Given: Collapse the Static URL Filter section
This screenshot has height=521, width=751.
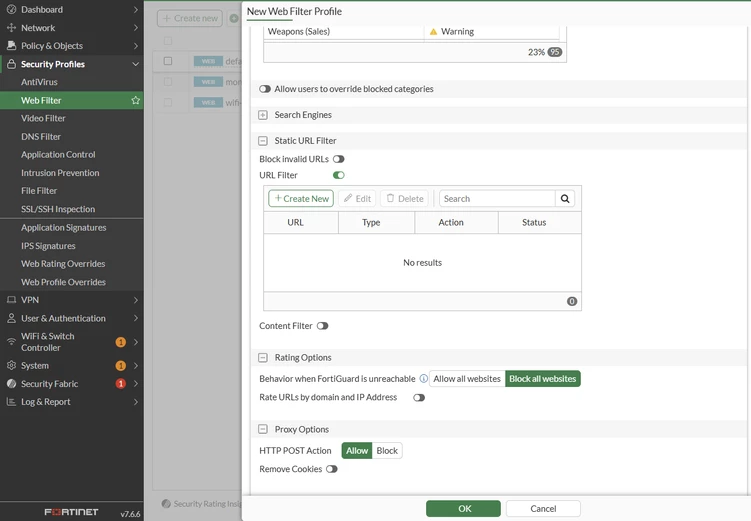Looking at the screenshot, I should [263, 141].
